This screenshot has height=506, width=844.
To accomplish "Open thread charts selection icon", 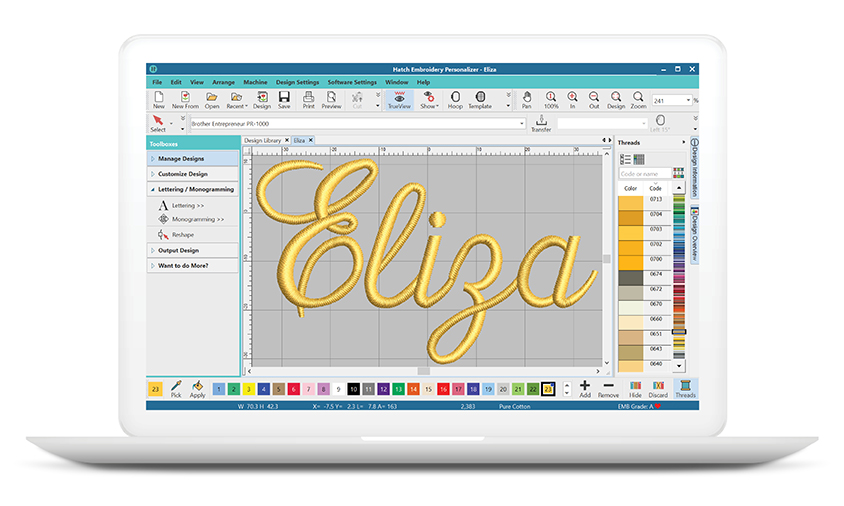I will tap(679, 173).
